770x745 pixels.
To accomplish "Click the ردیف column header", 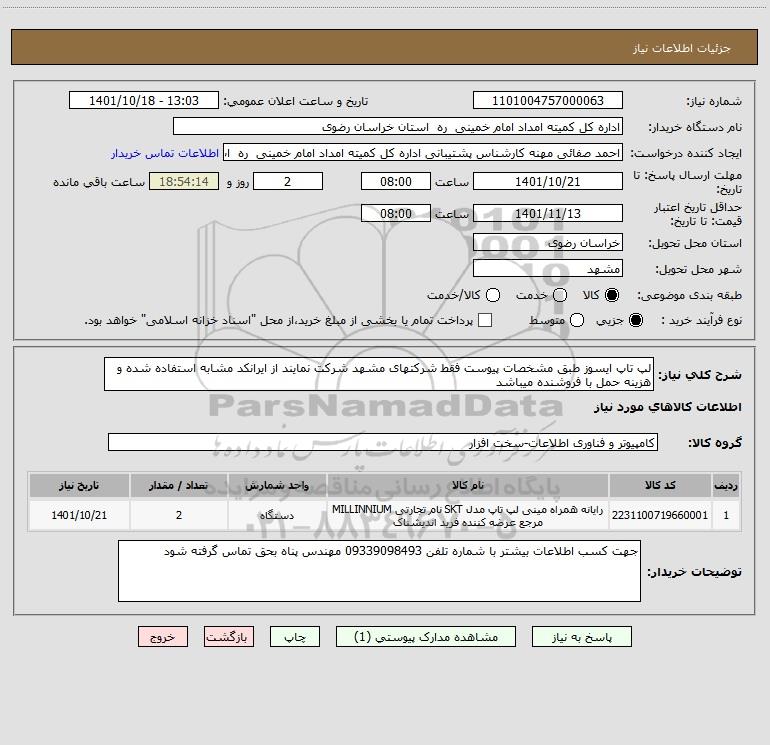I will pyautogui.click(x=726, y=485).
